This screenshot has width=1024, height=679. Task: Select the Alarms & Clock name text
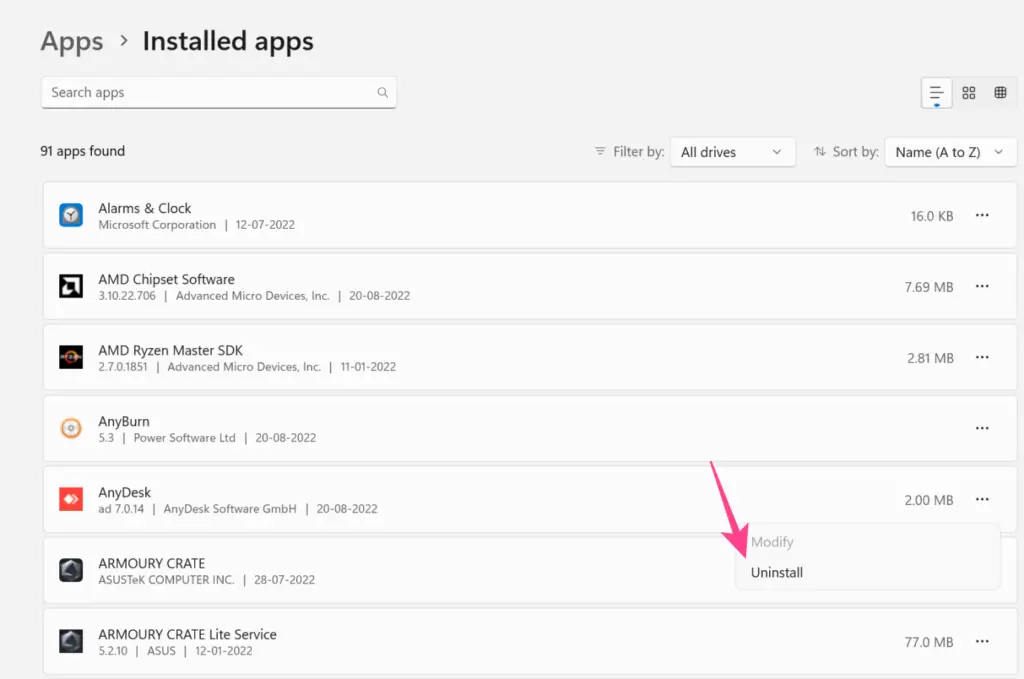pyautogui.click(x=144, y=208)
